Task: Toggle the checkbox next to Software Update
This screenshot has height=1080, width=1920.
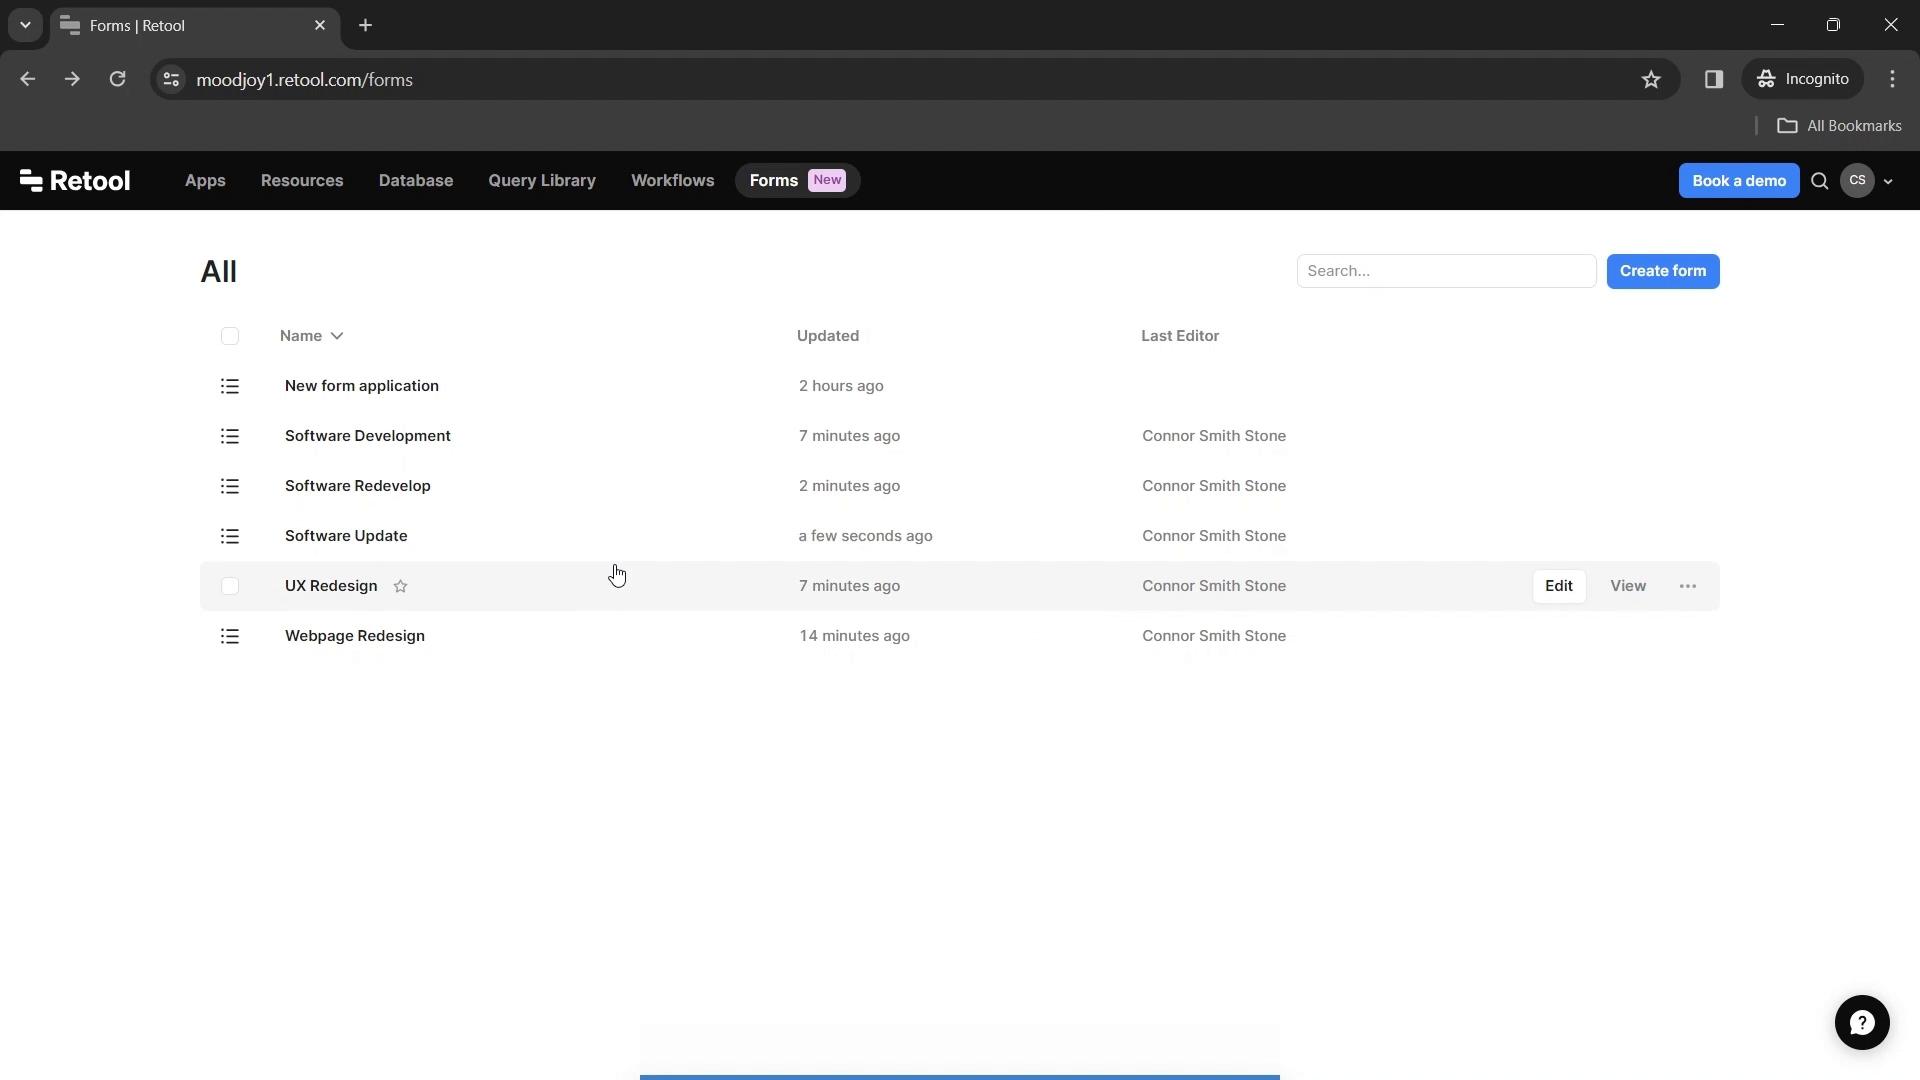Action: [x=231, y=535]
